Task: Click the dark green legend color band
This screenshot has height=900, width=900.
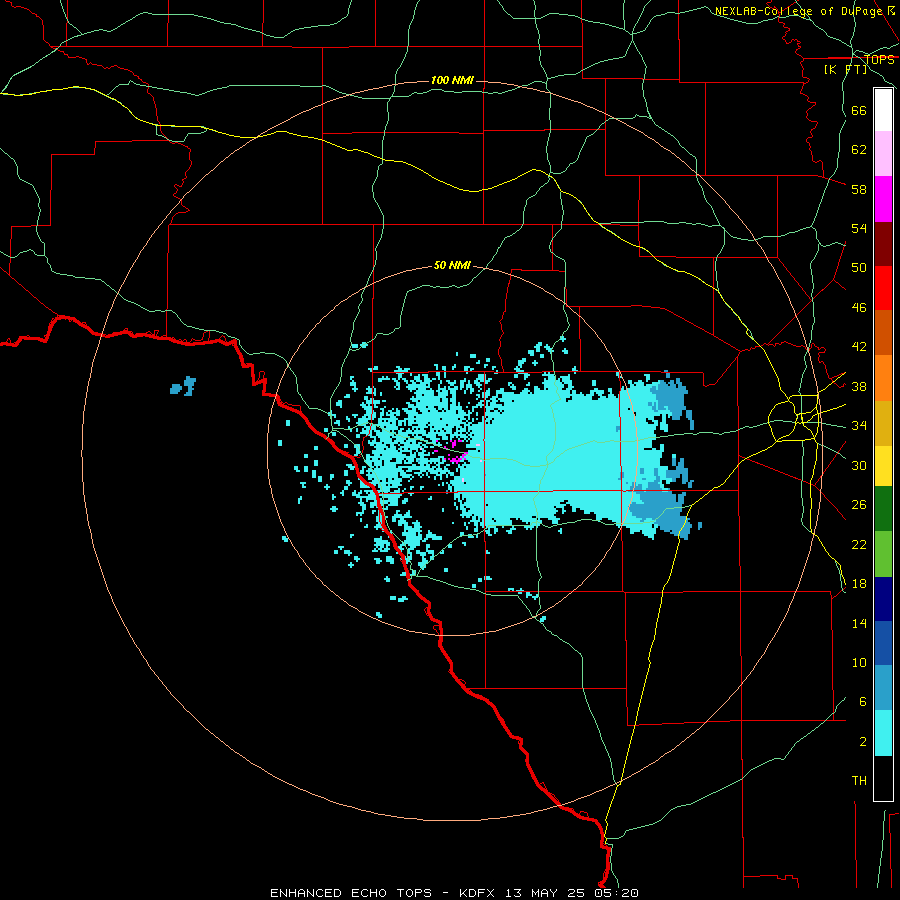Action: point(883,509)
